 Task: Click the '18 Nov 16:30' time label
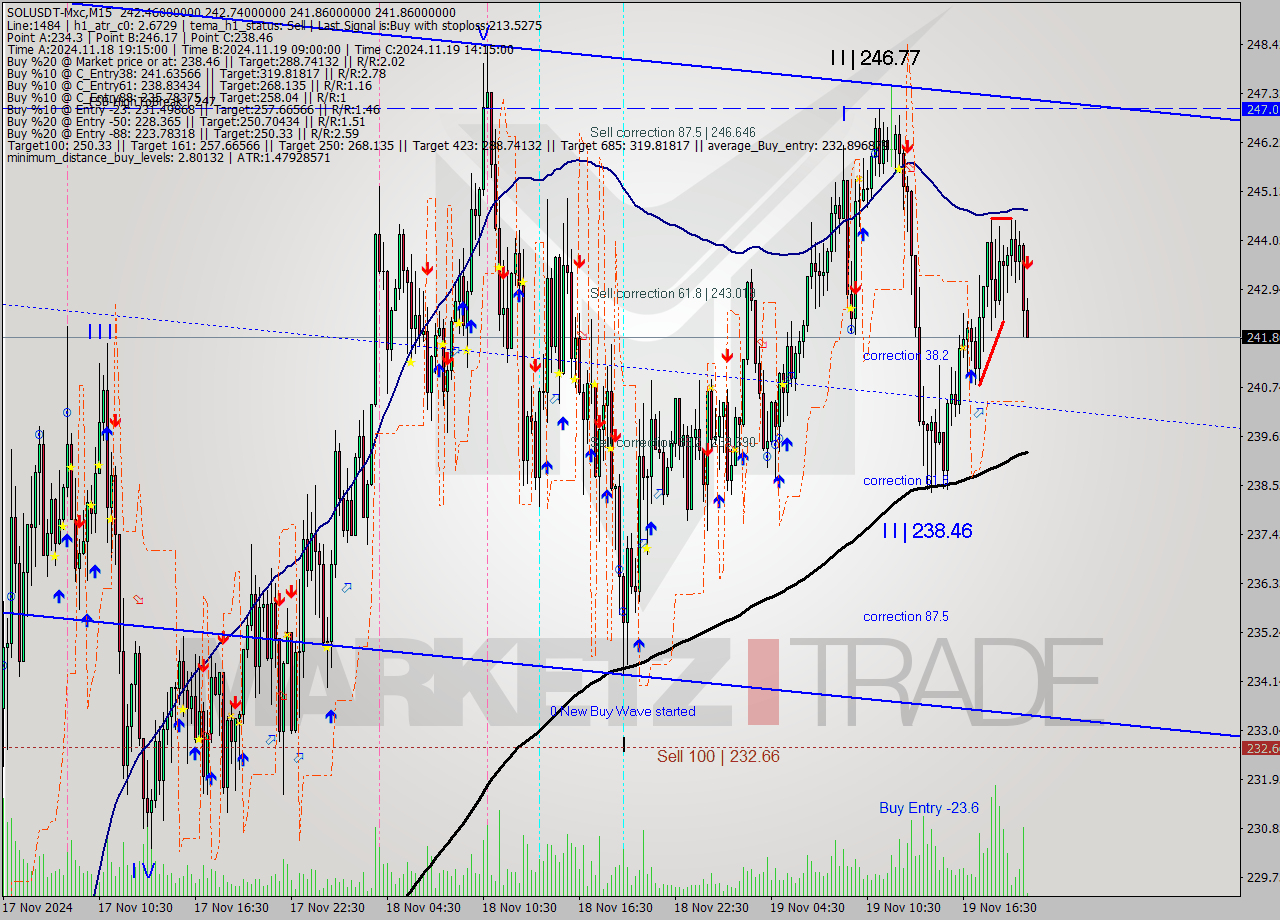pyautogui.click(x=615, y=907)
